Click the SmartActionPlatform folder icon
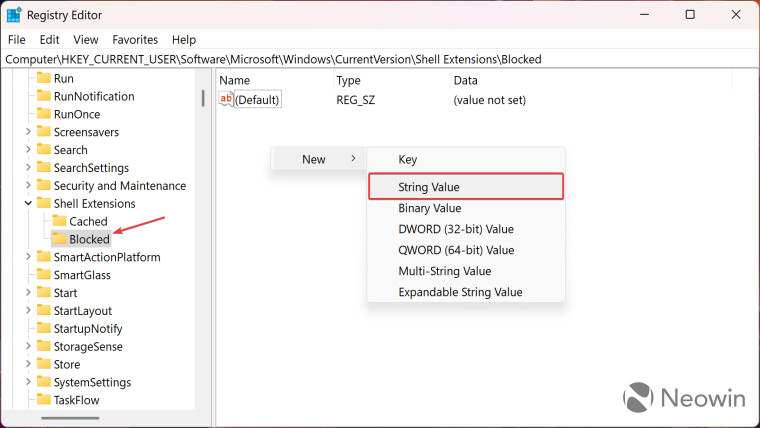Viewport: 760px width, 428px height. coord(44,257)
